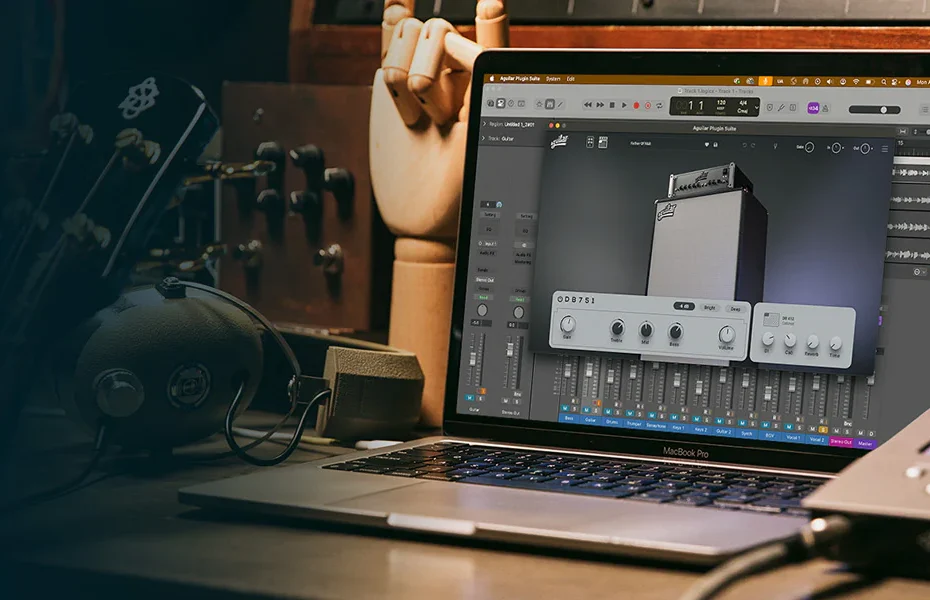Click the Gain knob on the DB751
Viewport: 930px width, 600px height.
(x=568, y=324)
